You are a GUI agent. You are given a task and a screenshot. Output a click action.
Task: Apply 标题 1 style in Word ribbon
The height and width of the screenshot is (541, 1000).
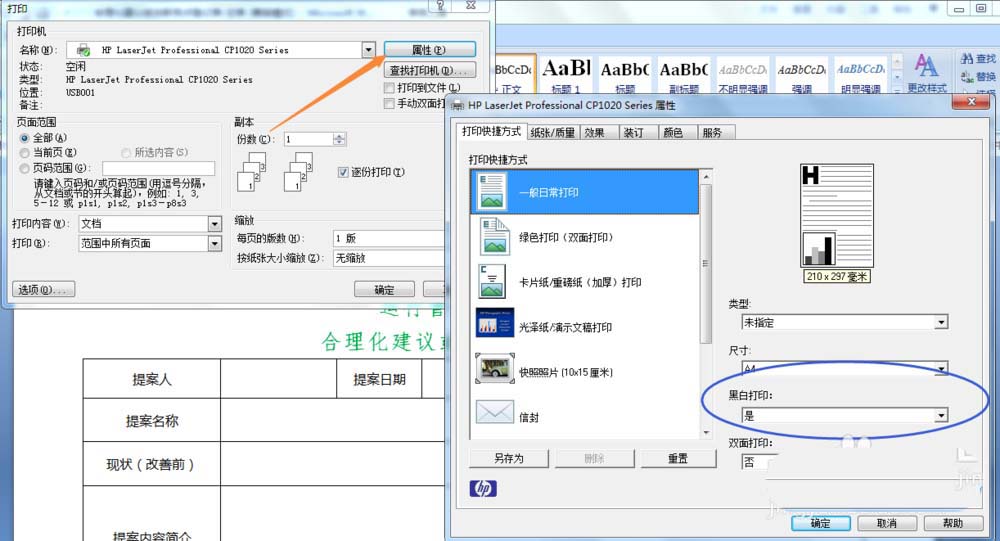coord(566,75)
